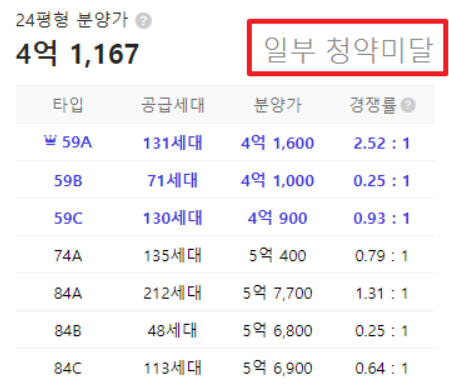This screenshot has width=449, height=389.
Task: Click the 2.52 : 1 competition rate
Action: click(381, 144)
